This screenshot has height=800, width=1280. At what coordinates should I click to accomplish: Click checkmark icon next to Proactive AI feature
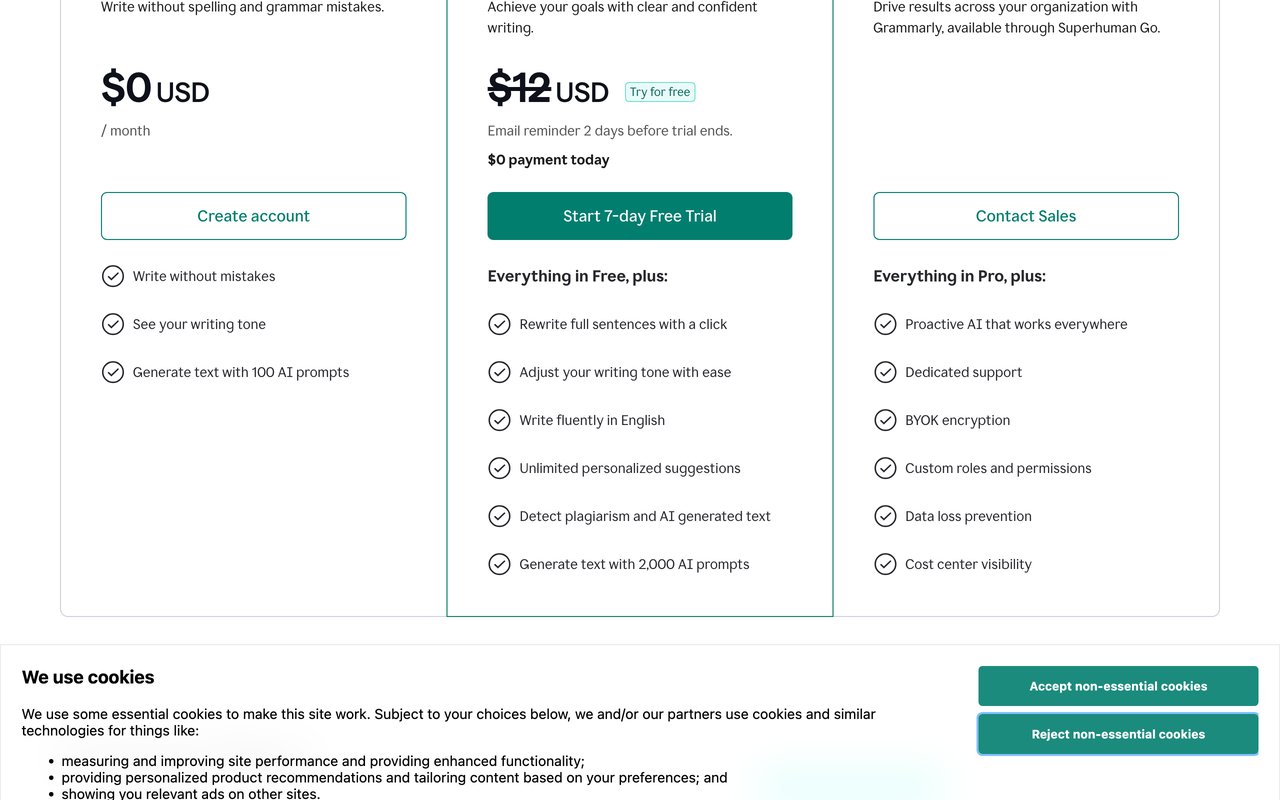[885, 324]
